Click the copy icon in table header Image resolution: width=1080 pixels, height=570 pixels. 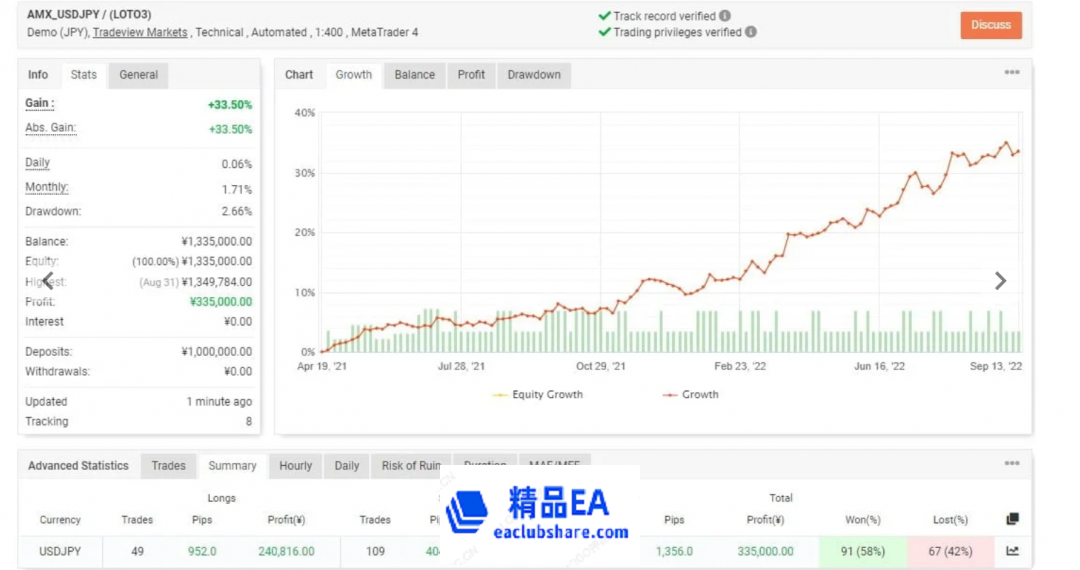coord(1012,519)
